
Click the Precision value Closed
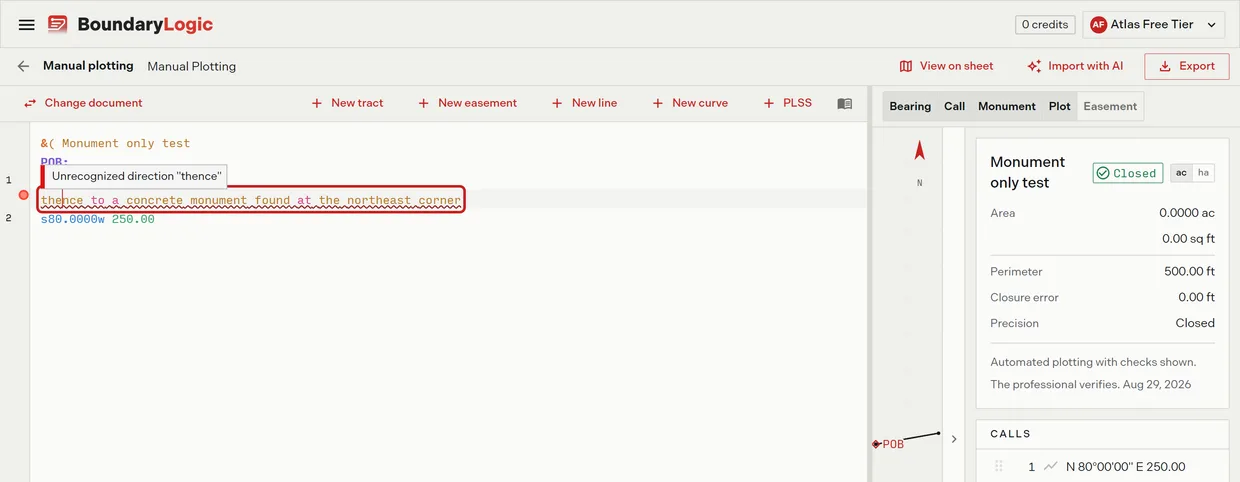(x=1195, y=323)
